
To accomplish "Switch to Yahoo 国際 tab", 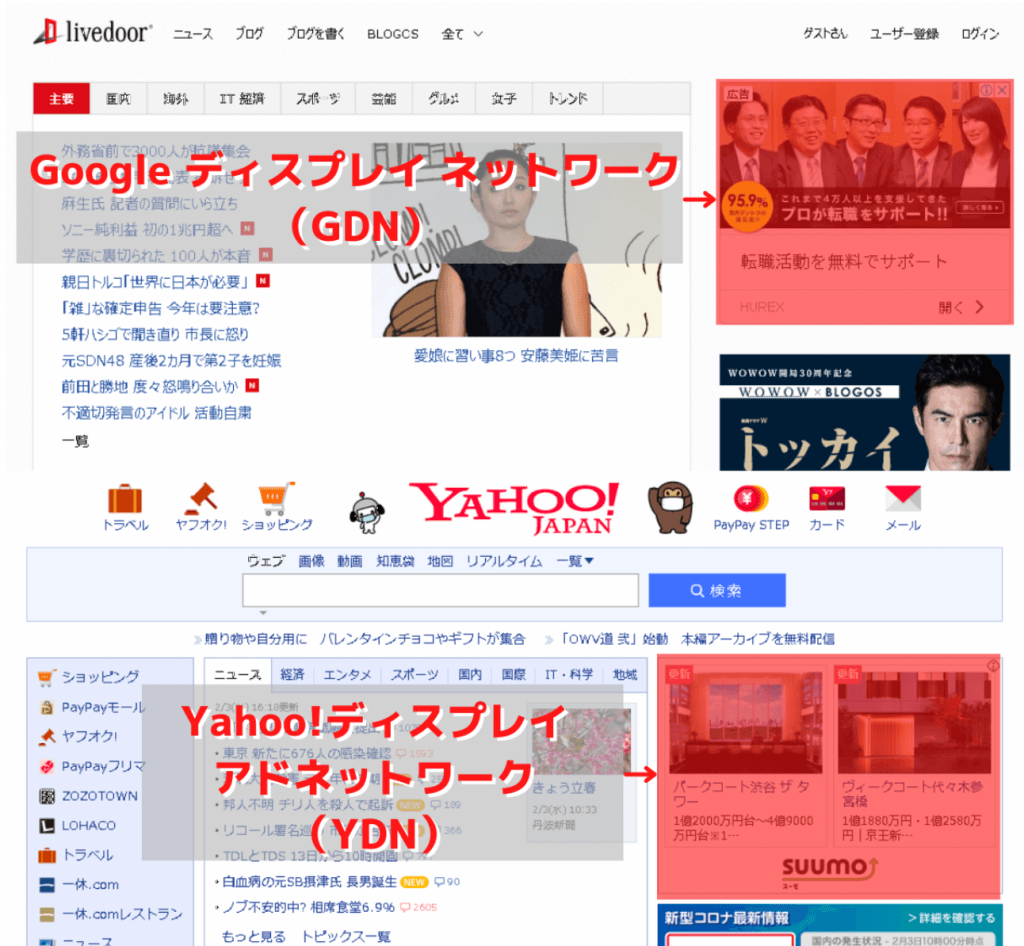I will click(x=513, y=674).
